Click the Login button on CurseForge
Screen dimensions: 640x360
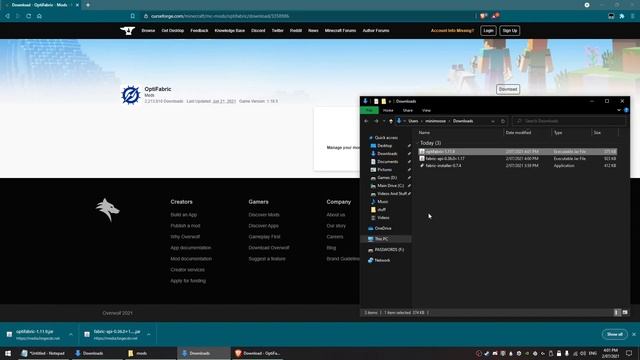(488, 31)
